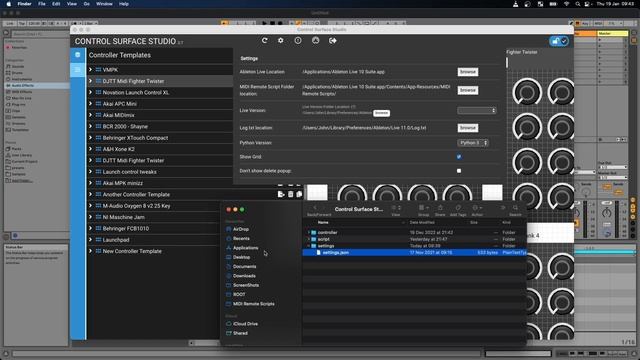Sort Finder list by Date Modified column
The image size is (640, 360).
[422, 222]
